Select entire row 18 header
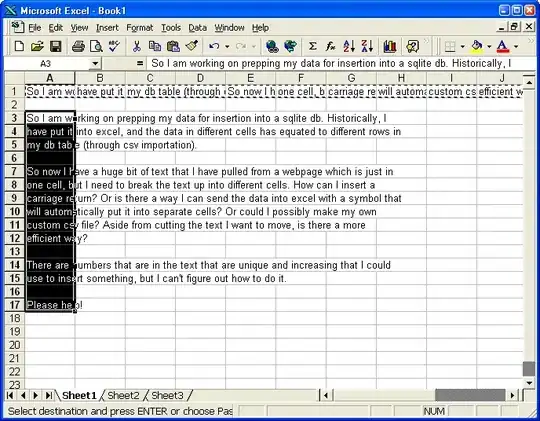 click(14, 318)
